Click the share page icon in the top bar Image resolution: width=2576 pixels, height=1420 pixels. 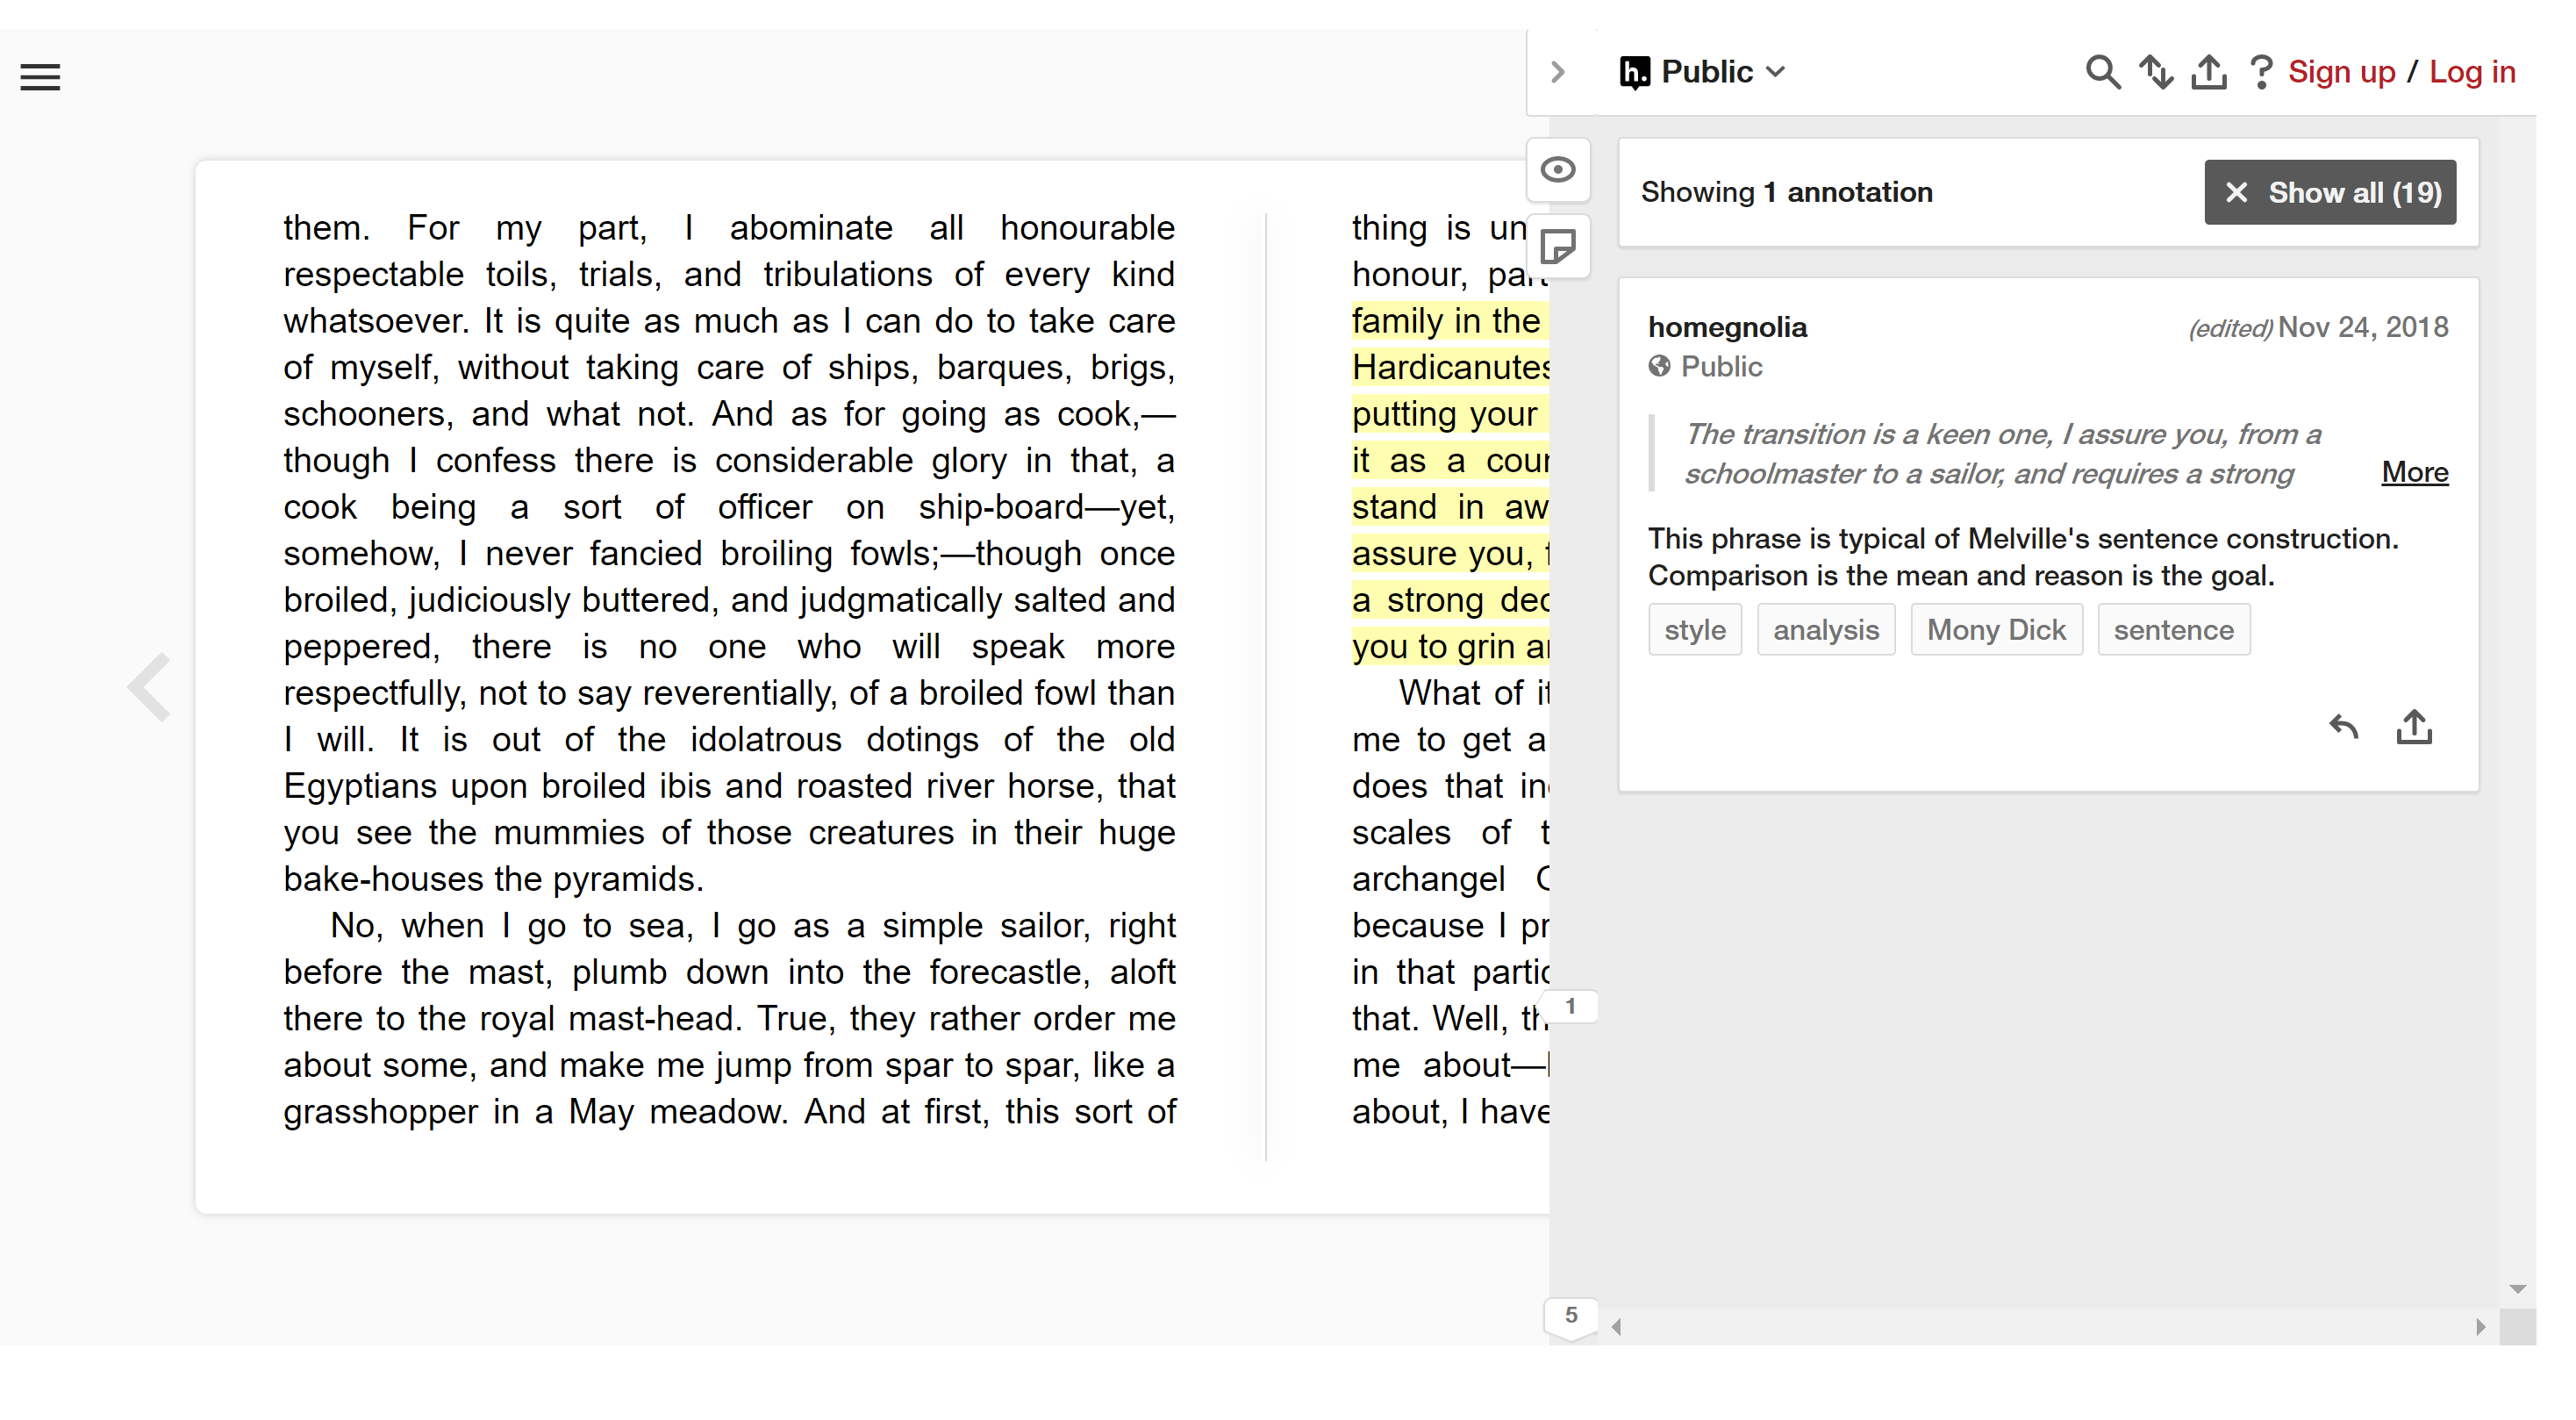[2208, 72]
